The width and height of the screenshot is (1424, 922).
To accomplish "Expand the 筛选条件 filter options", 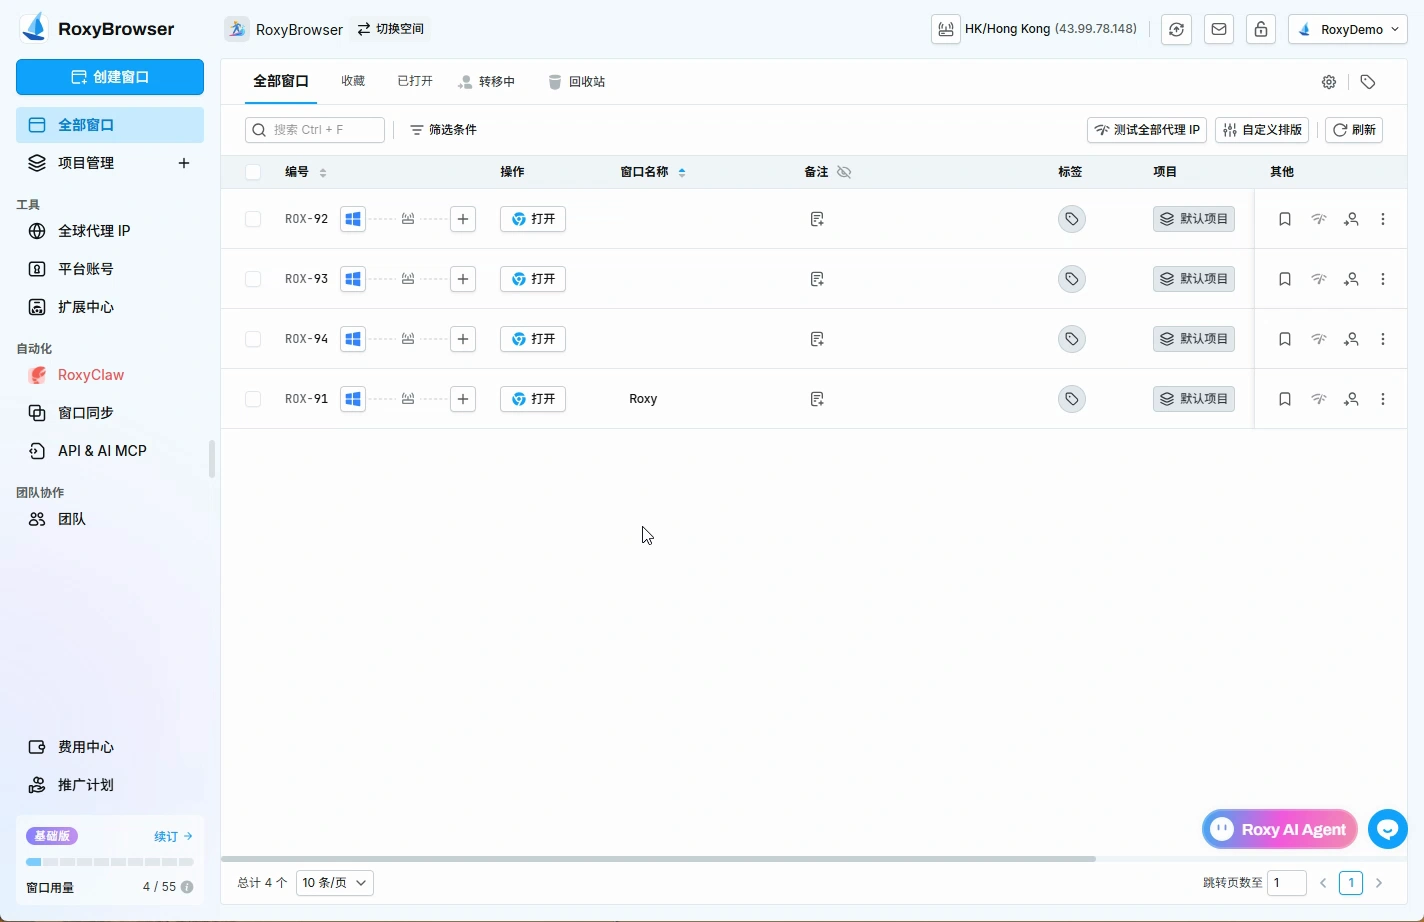I will pos(443,130).
